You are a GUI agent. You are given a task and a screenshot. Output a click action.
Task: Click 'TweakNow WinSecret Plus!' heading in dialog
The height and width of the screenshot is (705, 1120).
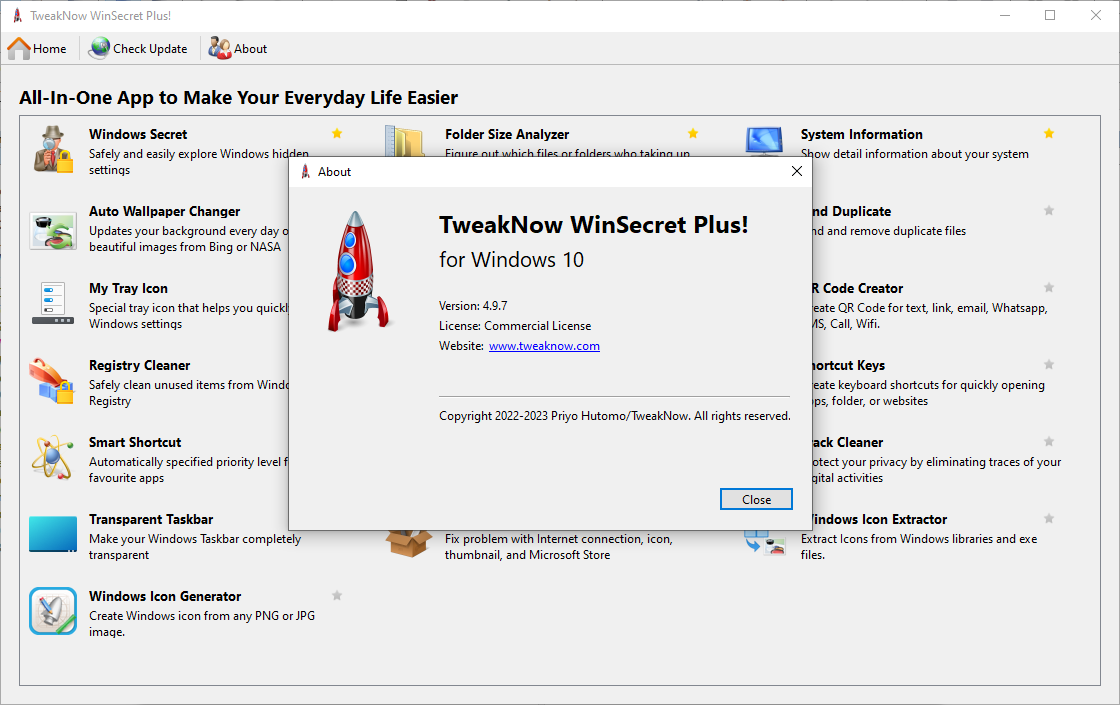pyautogui.click(x=594, y=225)
